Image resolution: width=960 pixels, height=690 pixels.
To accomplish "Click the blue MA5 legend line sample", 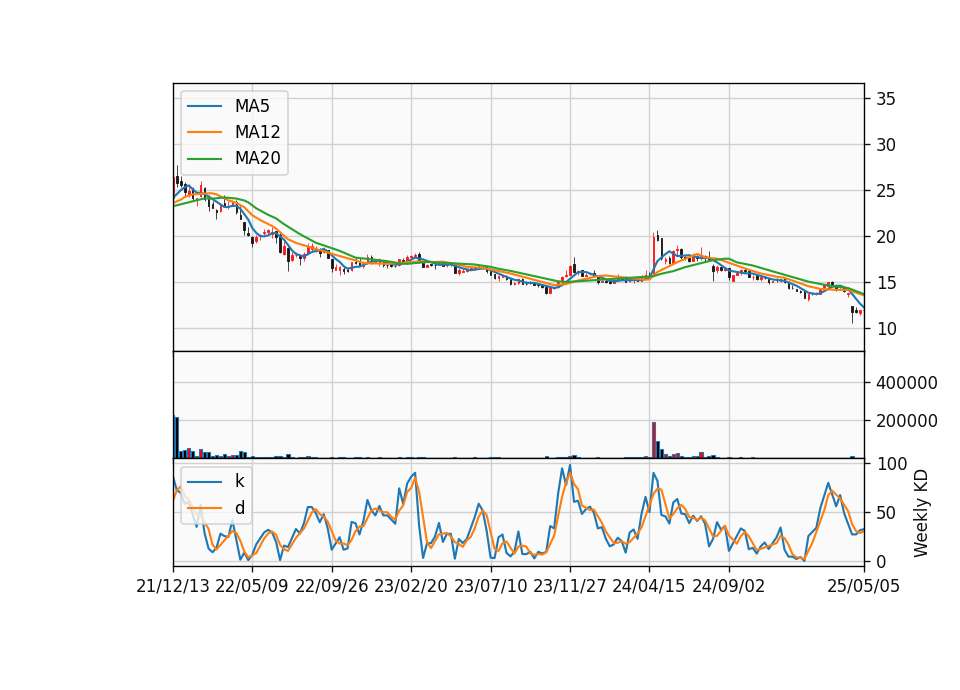I will pos(204,106).
